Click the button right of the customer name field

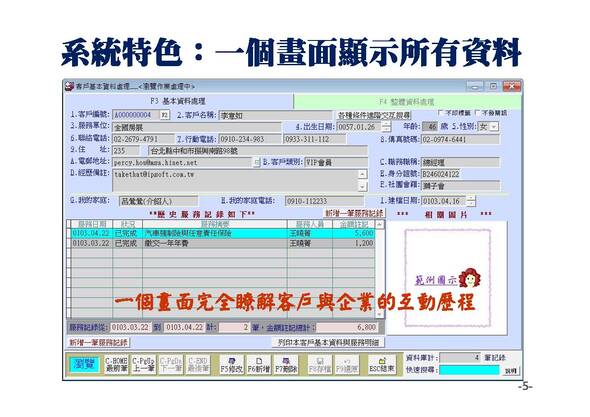pyautogui.click(x=374, y=115)
